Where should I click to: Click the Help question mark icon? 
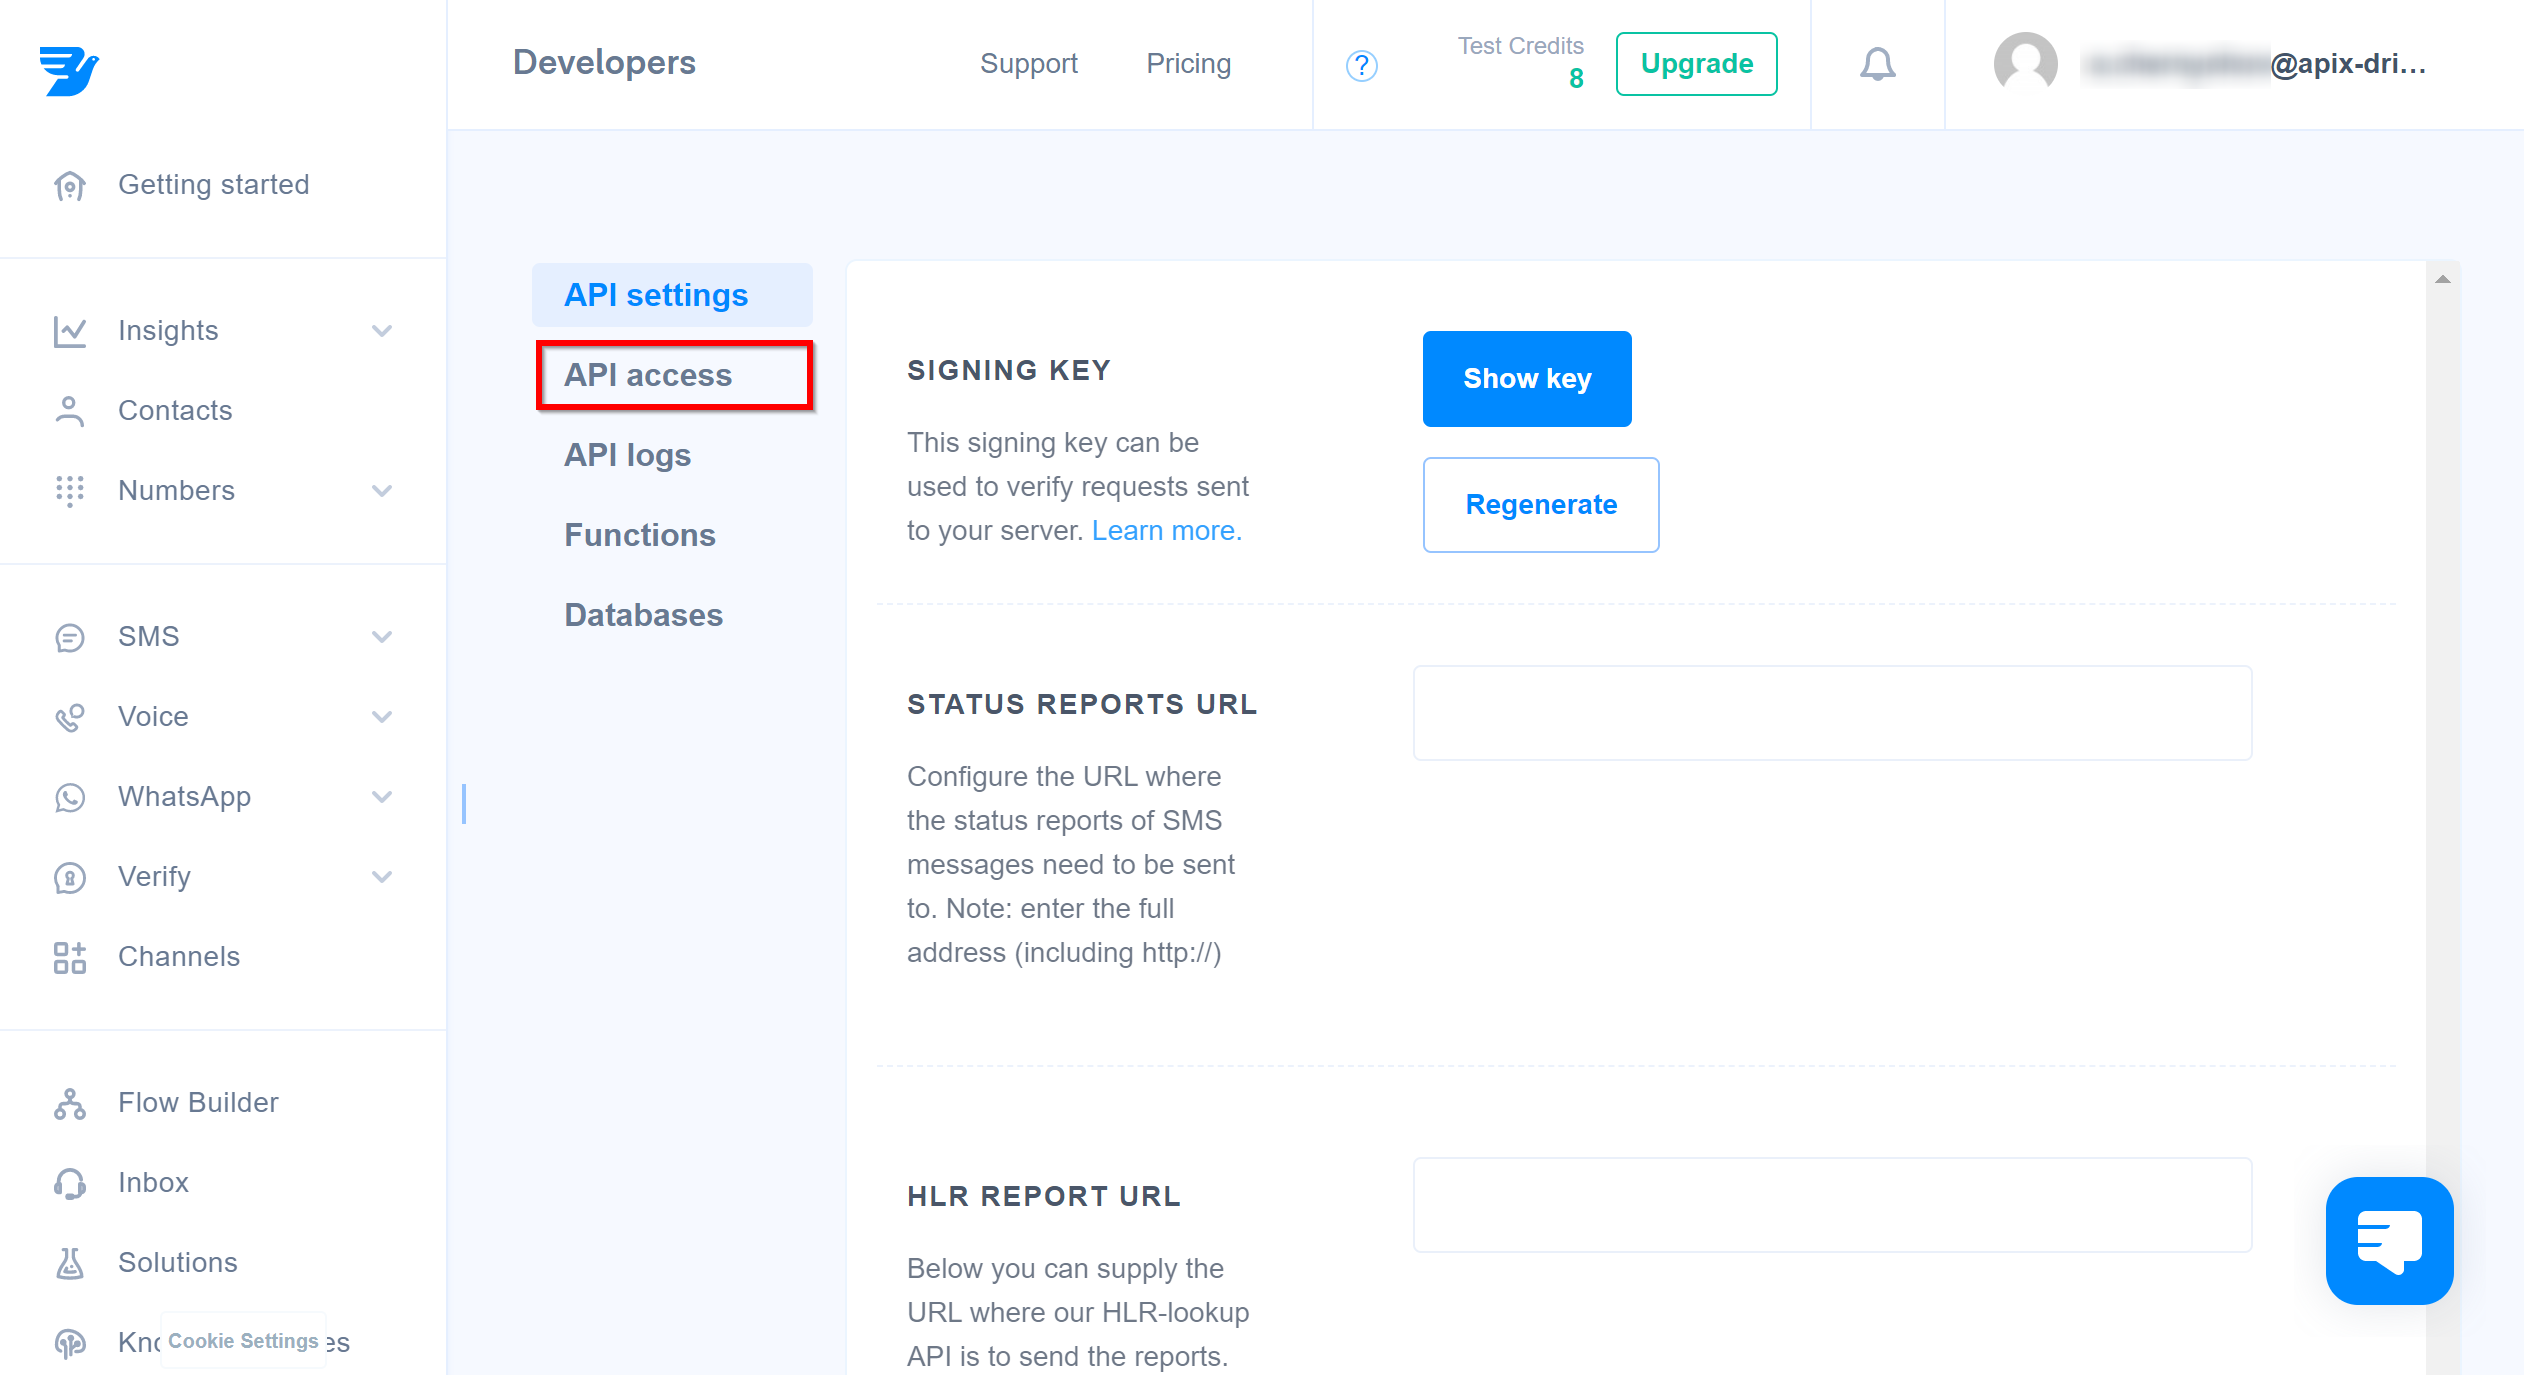(1363, 64)
